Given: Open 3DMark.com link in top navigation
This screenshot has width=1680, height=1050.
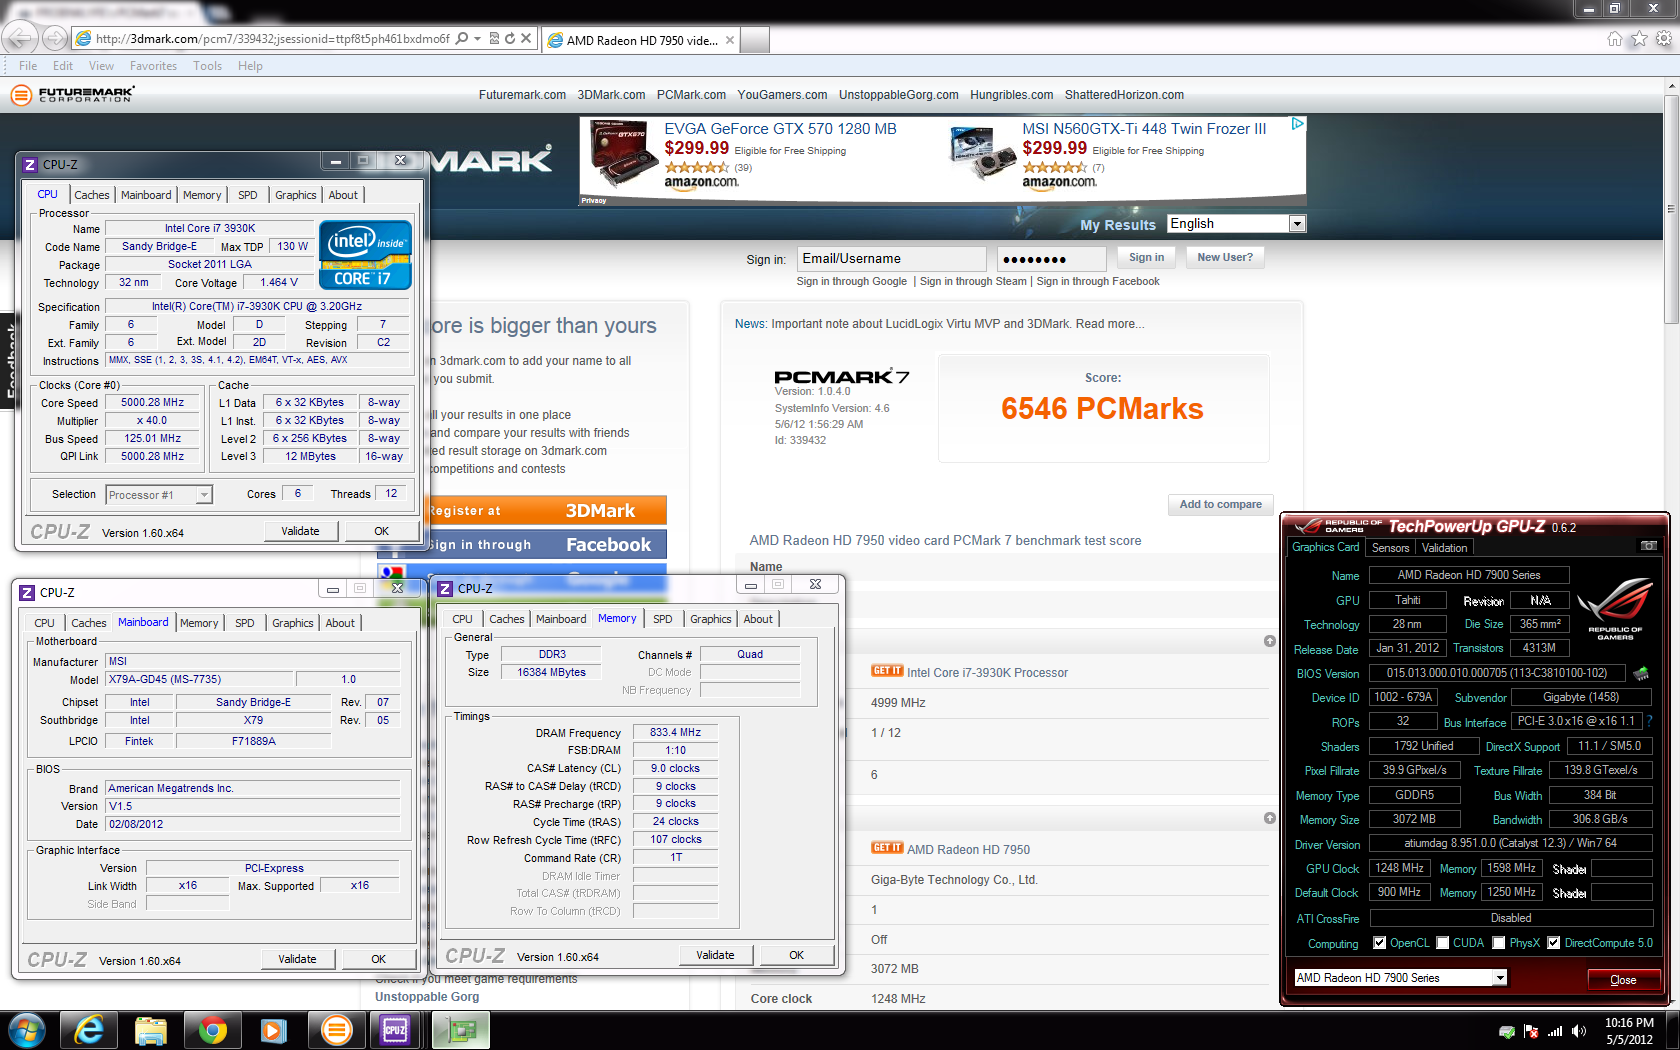Looking at the screenshot, I should [611, 95].
